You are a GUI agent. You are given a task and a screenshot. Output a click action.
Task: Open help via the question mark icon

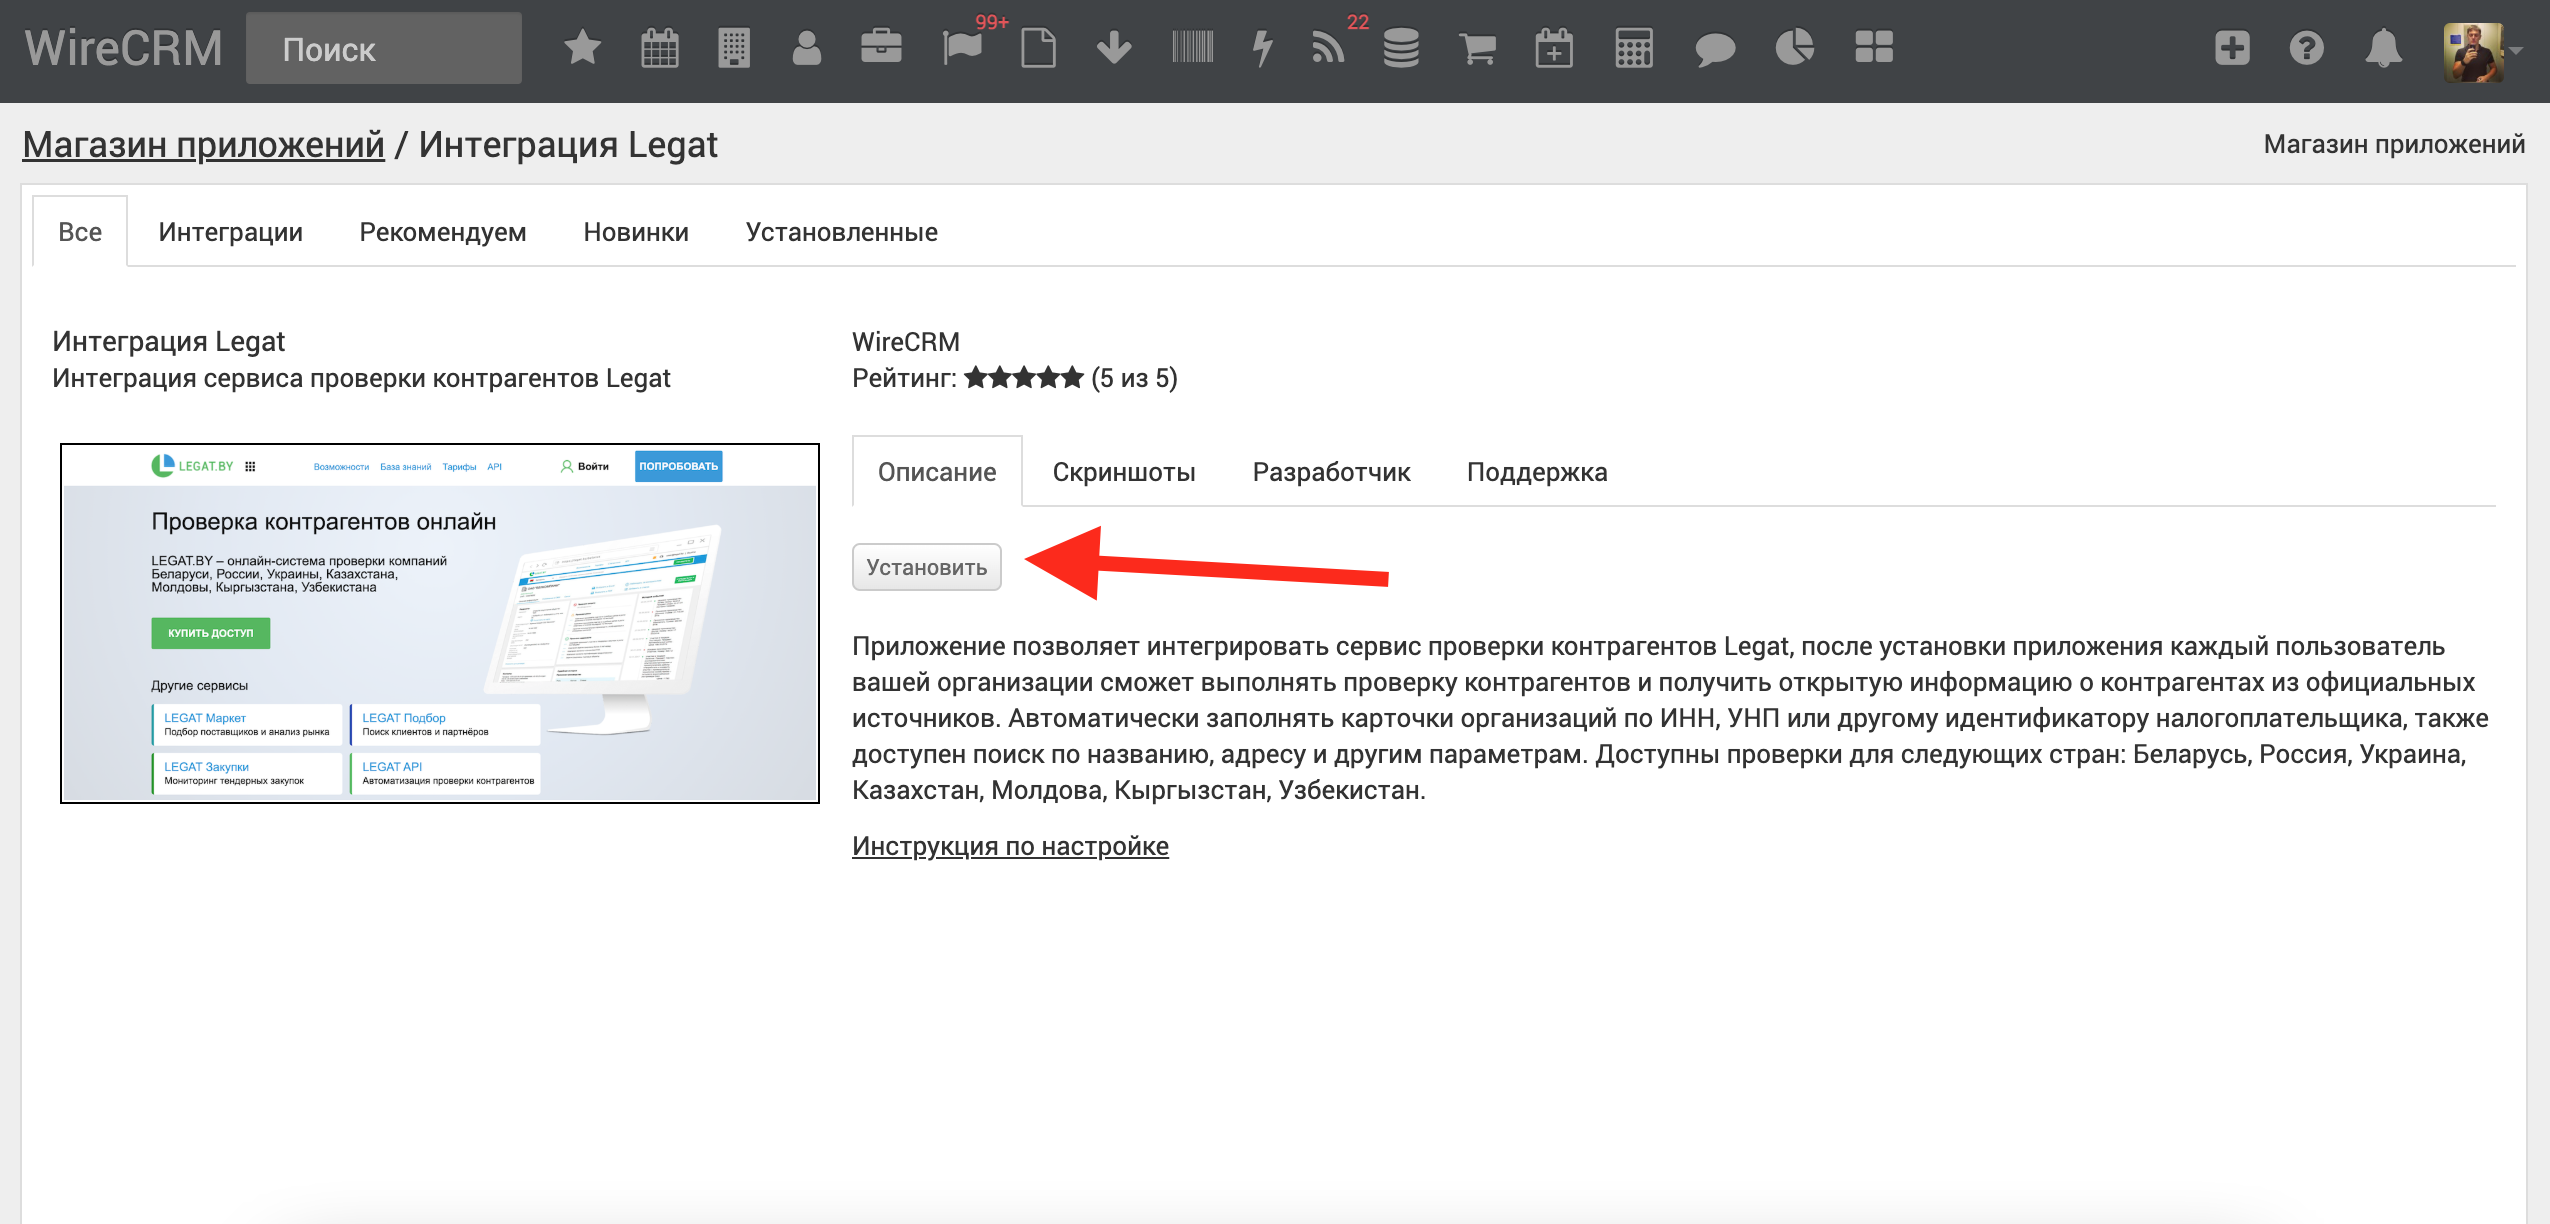[x=2307, y=47]
